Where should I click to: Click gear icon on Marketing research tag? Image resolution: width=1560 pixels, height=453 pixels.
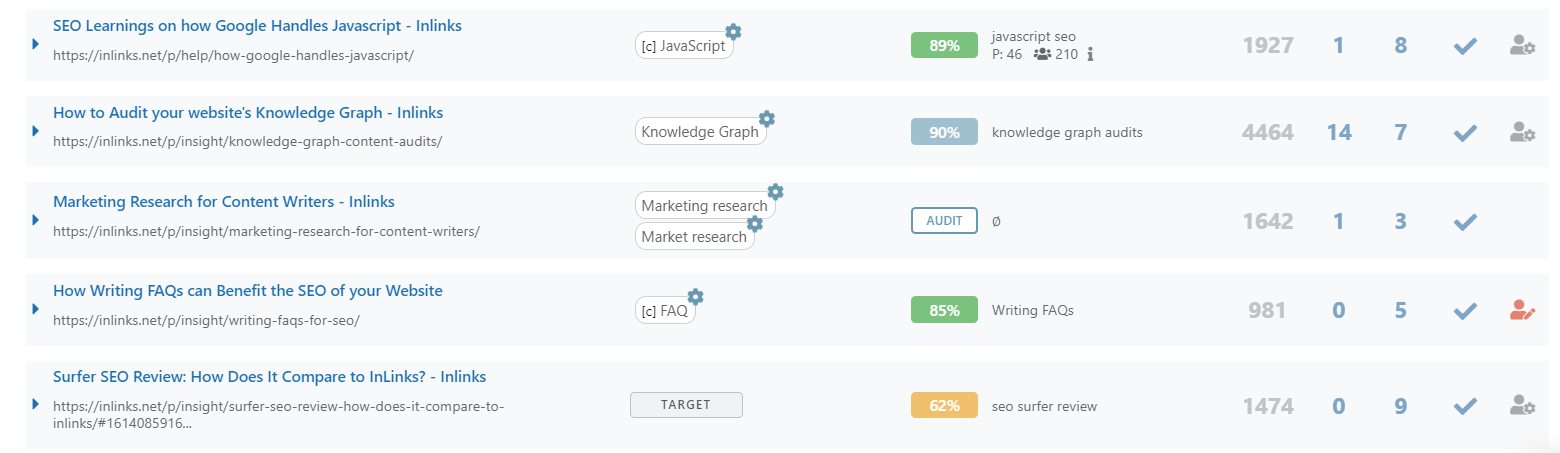(x=775, y=191)
